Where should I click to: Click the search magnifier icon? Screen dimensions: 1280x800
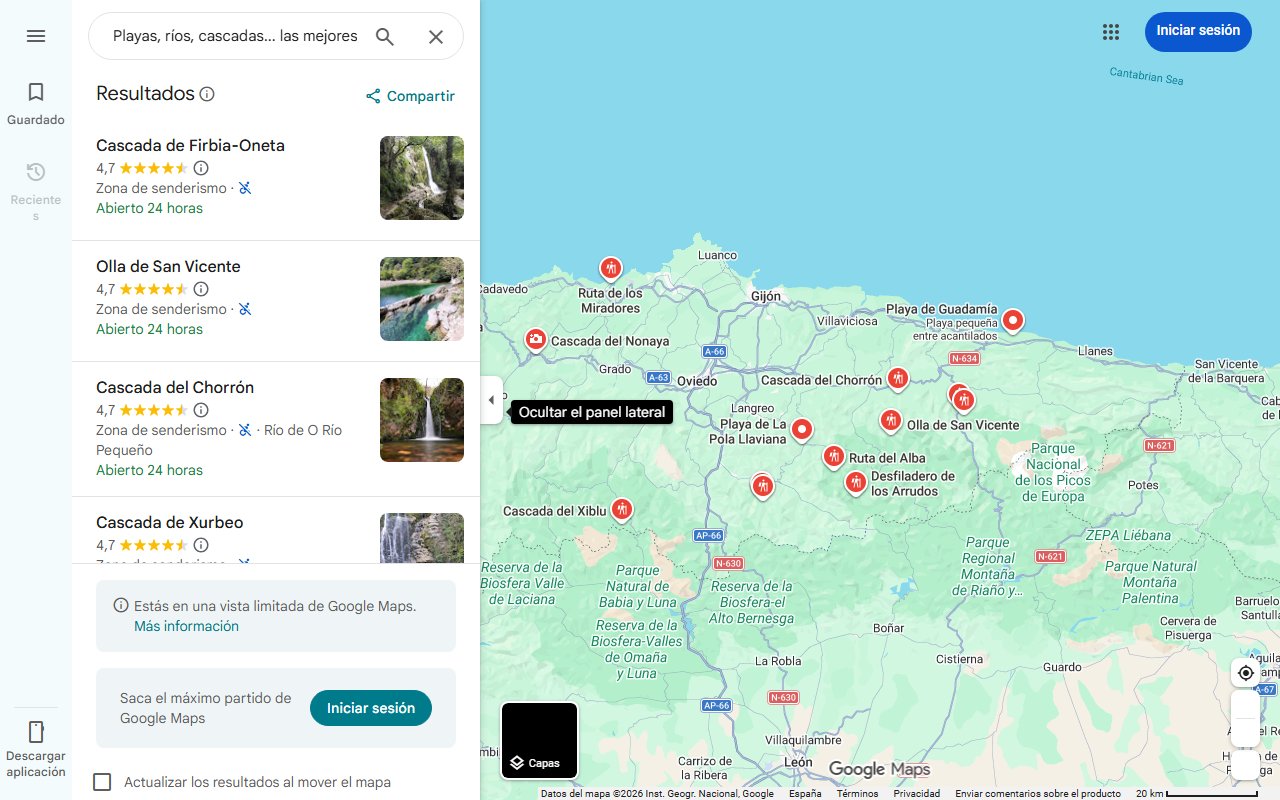click(x=385, y=36)
